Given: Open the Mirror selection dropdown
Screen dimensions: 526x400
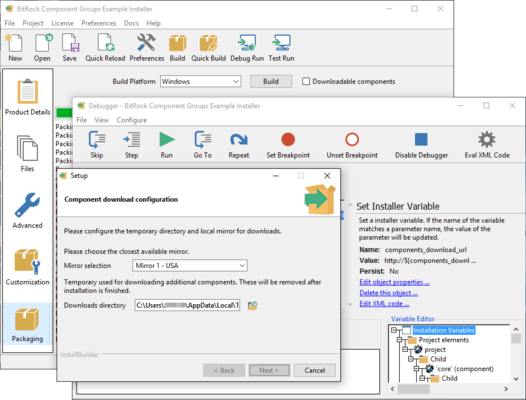Looking at the screenshot, I should point(190,265).
